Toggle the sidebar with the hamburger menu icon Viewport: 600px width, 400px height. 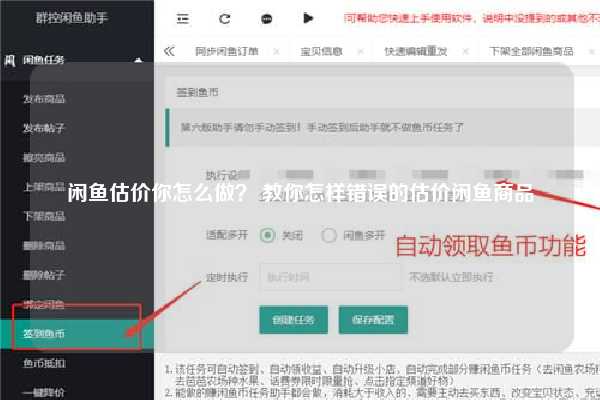point(183,18)
